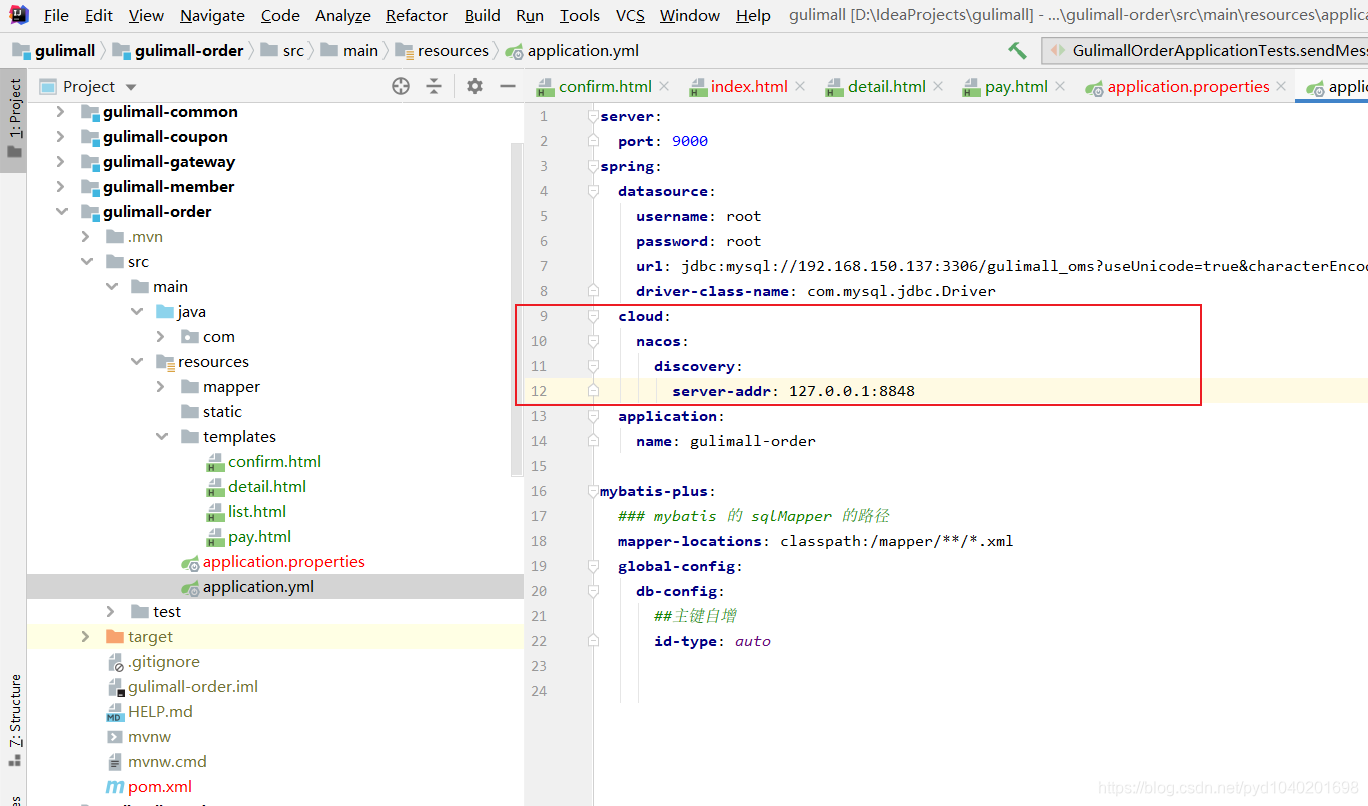
Task: Open the Analyze menu
Action: pyautogui.click(x=343, y=15)
